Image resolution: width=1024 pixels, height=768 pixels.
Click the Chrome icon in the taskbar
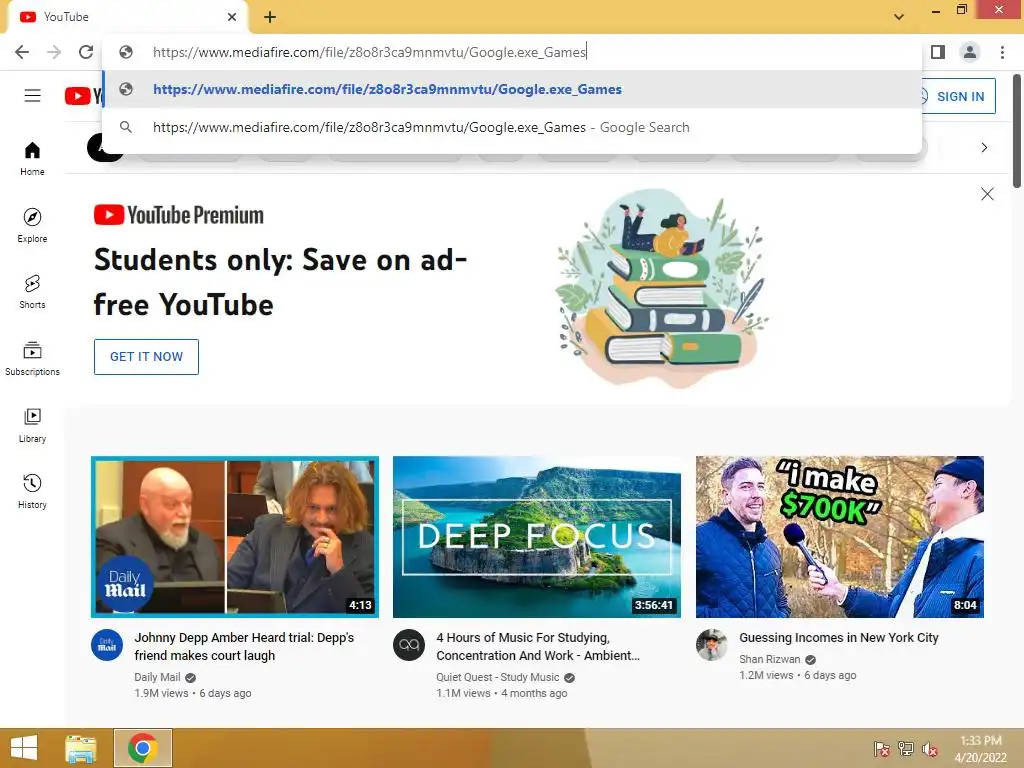(x=143, y=748)
